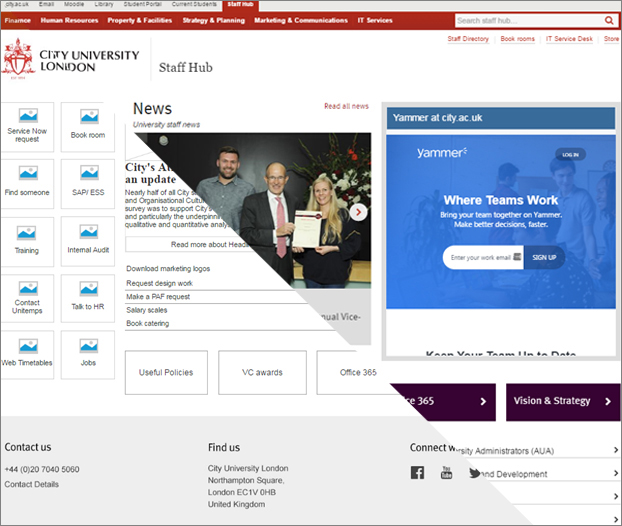Open the Staff Directory link
Image resolution: width=622 pixels, height=526 pixels.
468,39
